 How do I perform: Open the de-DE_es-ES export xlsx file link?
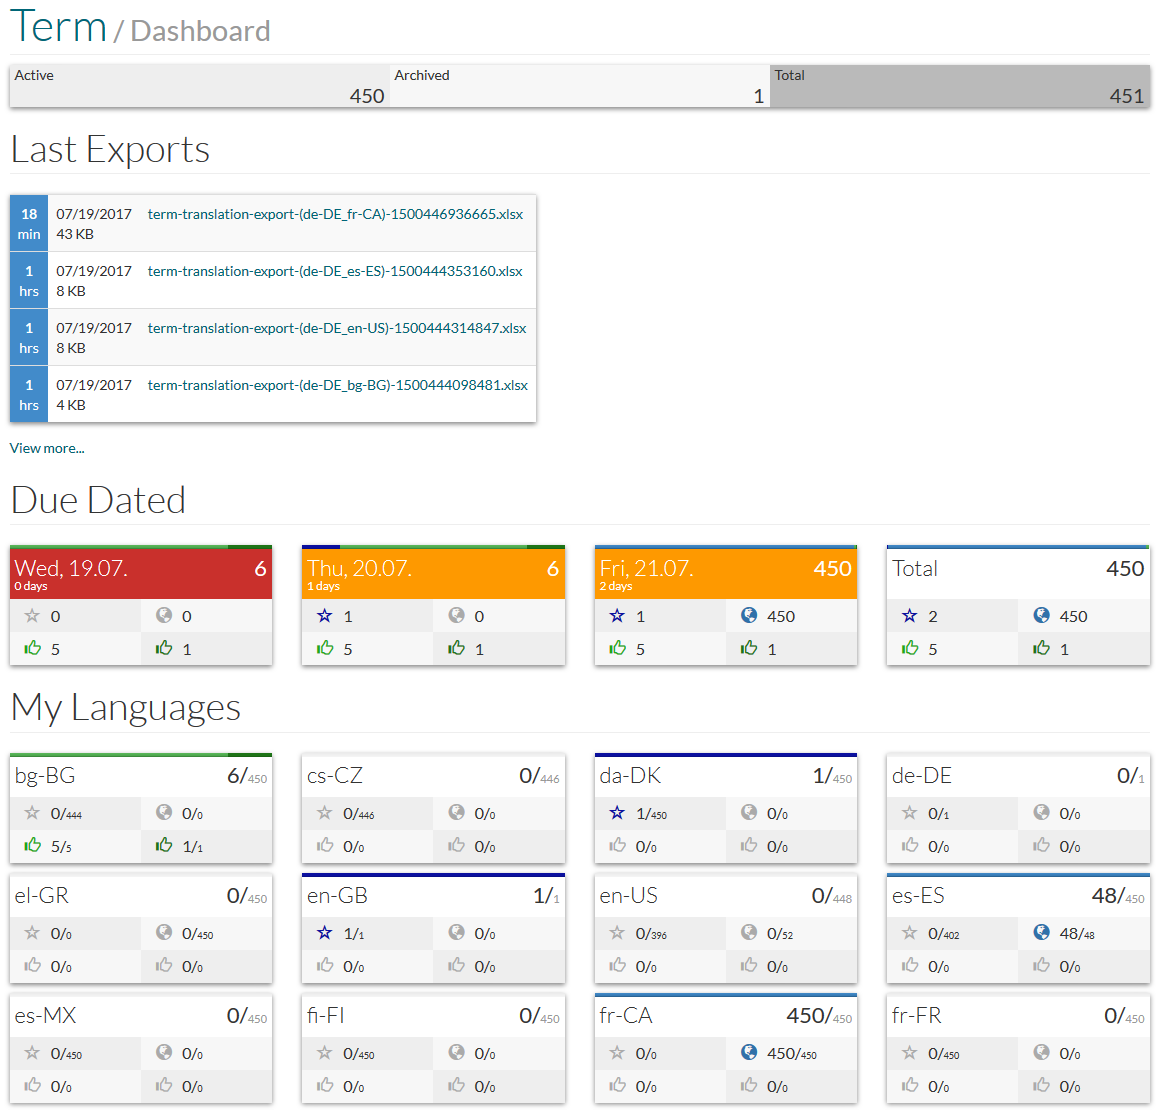[x=335, y=271]
